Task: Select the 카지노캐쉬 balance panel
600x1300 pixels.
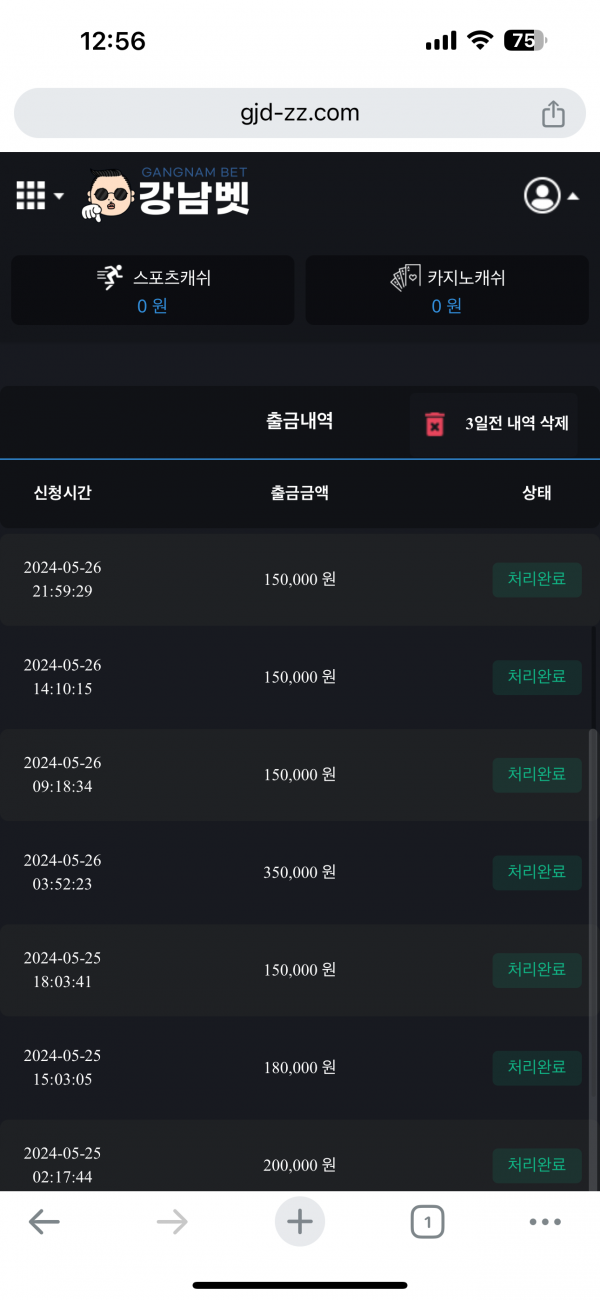Action: tap(446, 290)
